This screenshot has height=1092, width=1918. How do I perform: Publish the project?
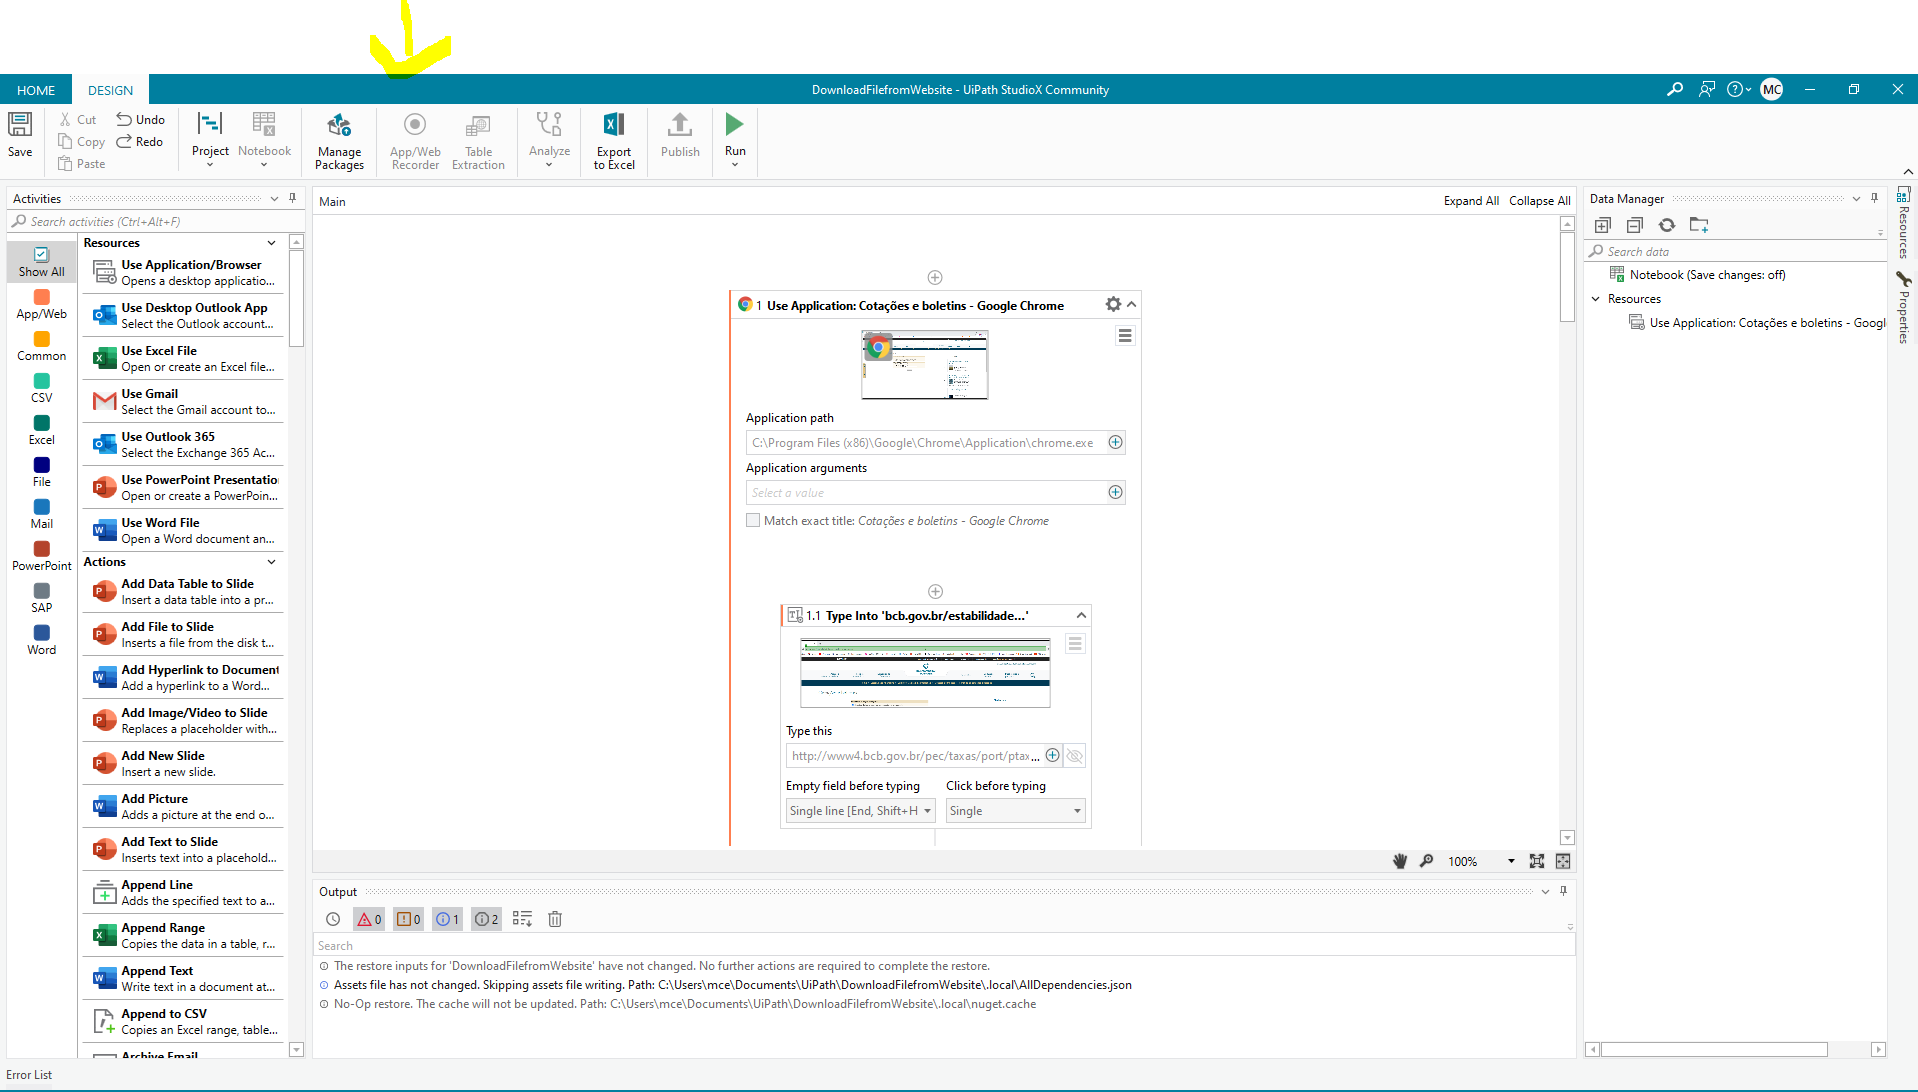(x=679, y=138)
